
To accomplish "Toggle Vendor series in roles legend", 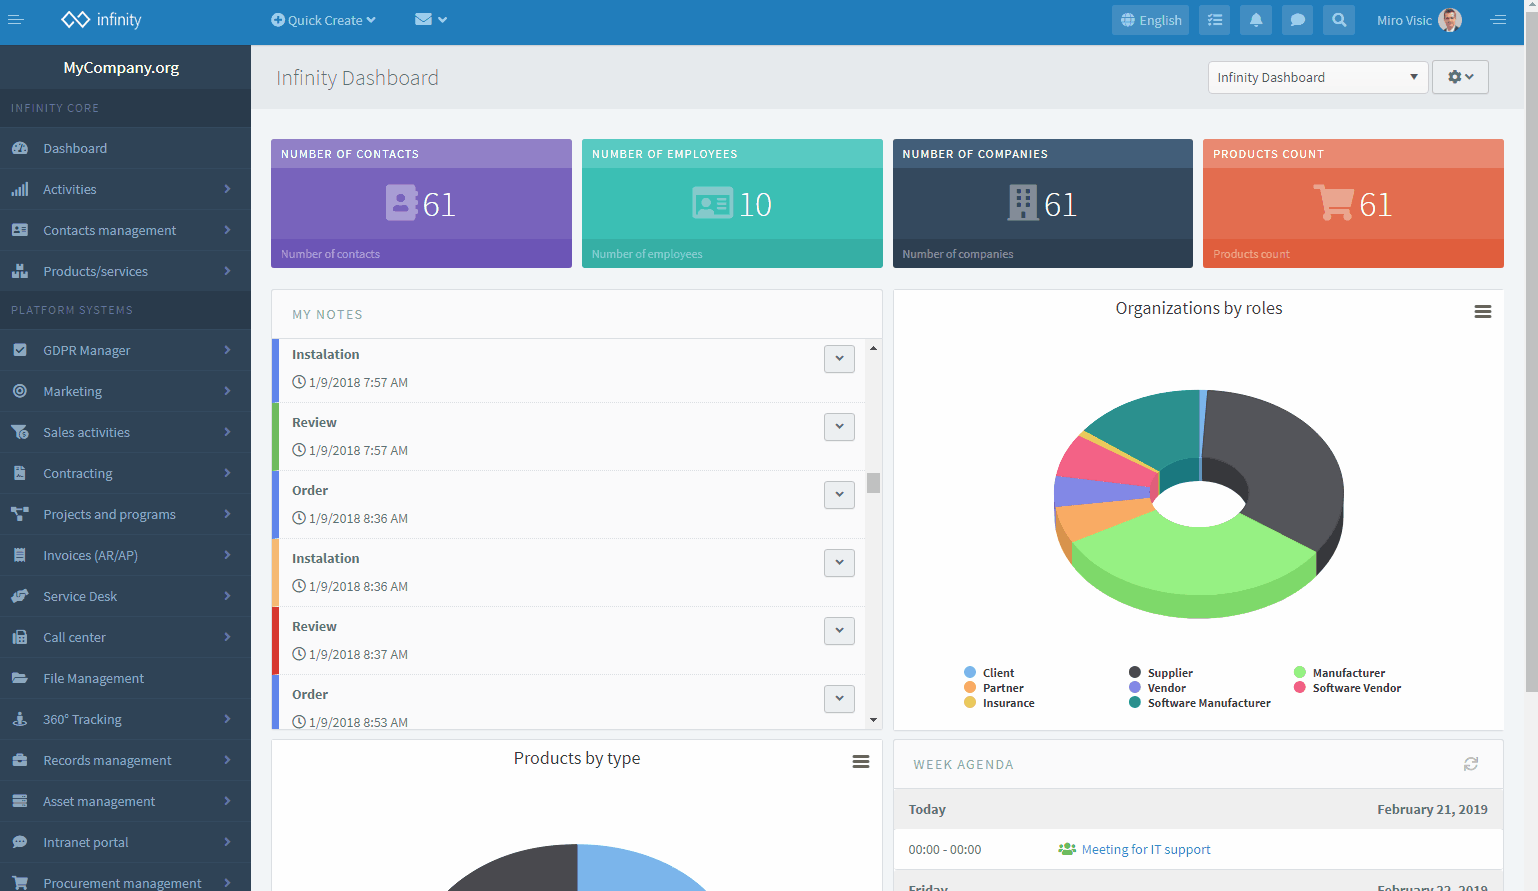I will pyautogui.click(x=1157, y=688).
